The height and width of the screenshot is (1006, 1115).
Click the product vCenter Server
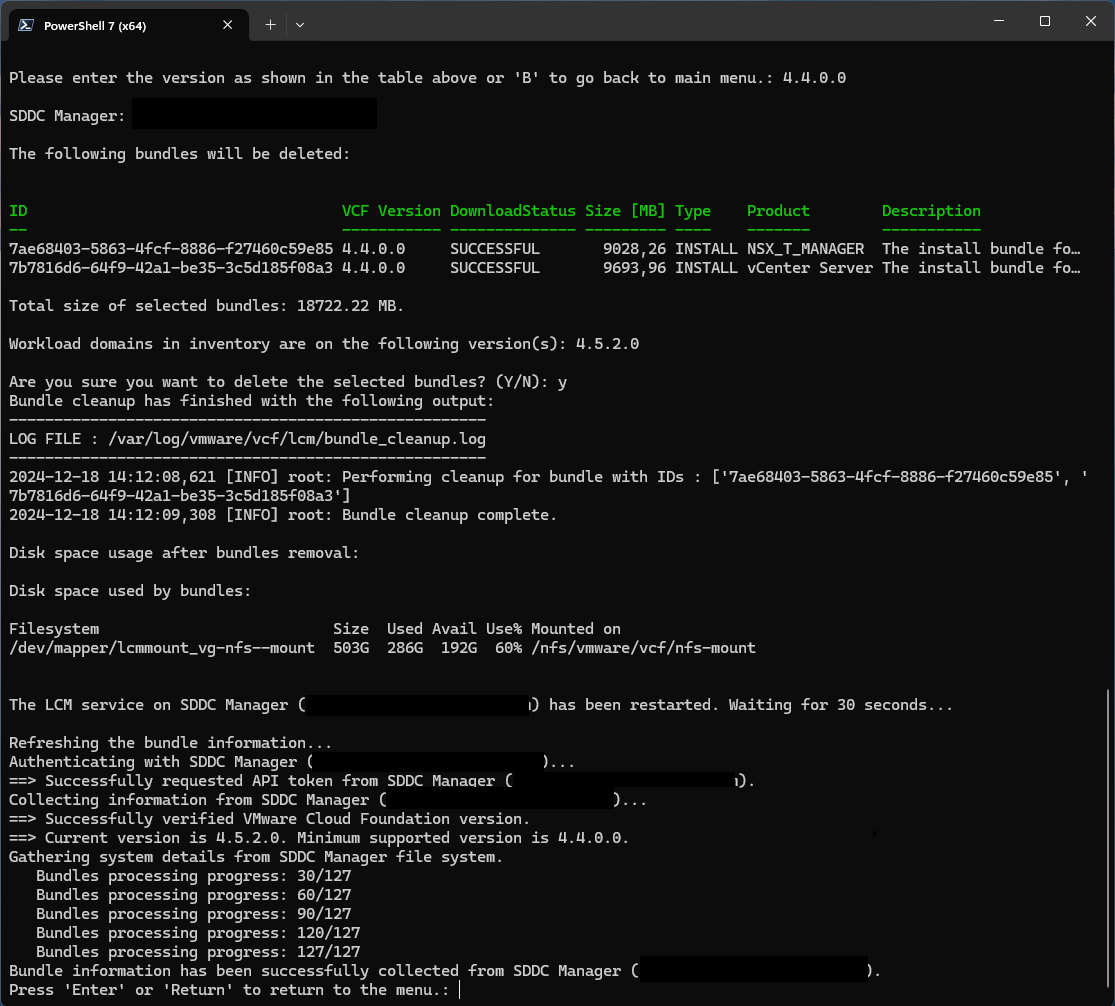[809, 268]
